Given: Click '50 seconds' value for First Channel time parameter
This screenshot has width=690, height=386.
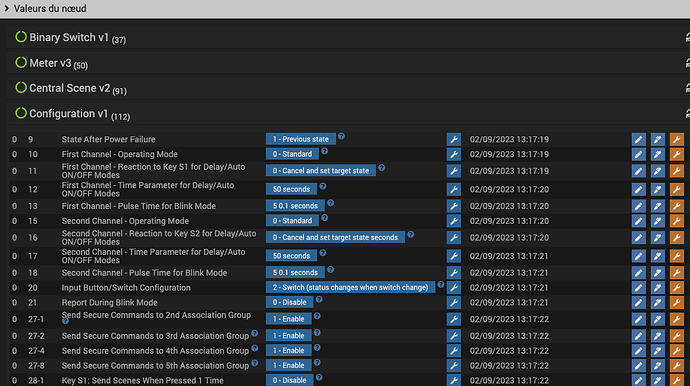Looking at the screenshot, I should click(x=291, y=189).
